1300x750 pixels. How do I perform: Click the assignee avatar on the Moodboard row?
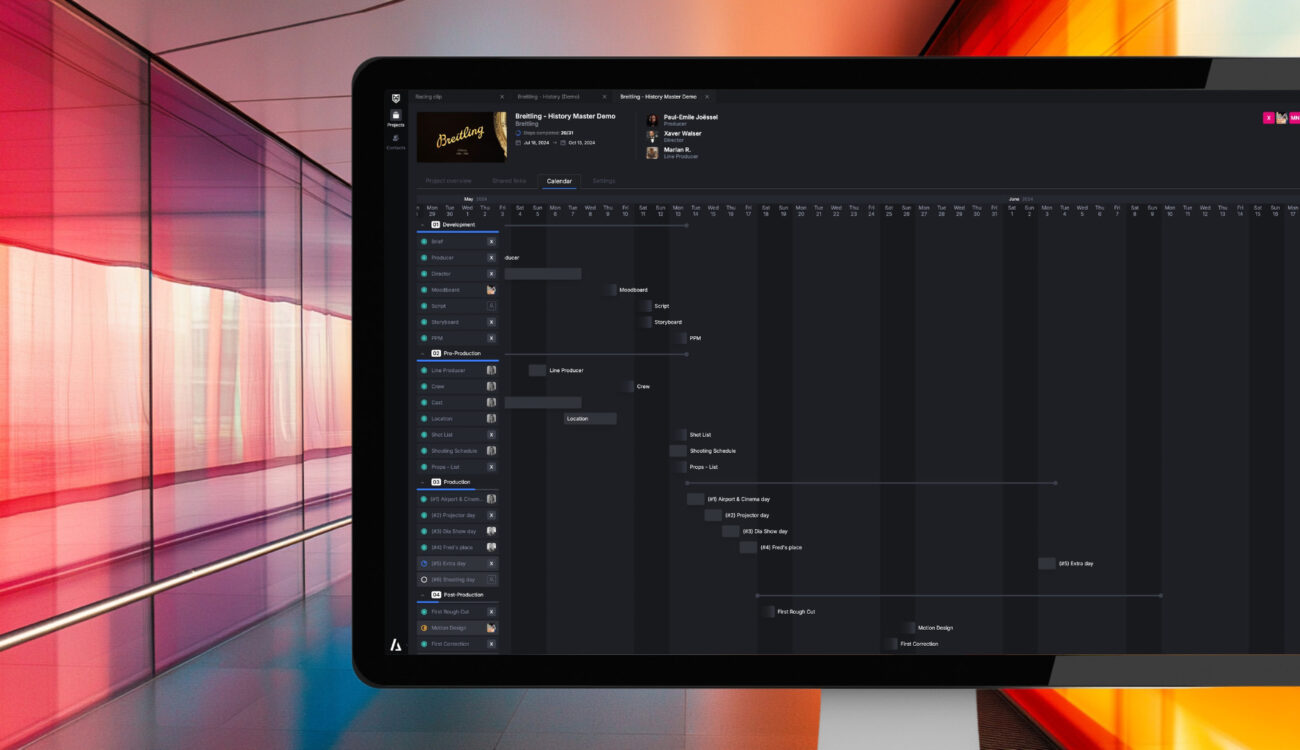[491, 290]
